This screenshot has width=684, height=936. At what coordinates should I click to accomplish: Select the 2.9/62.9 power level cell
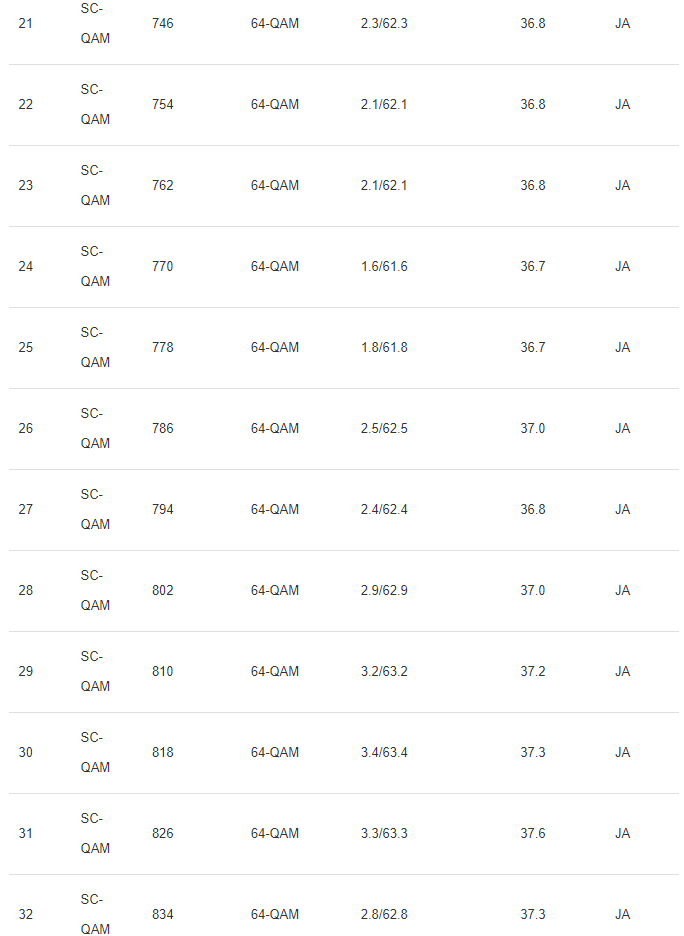[x=384, y=590]
